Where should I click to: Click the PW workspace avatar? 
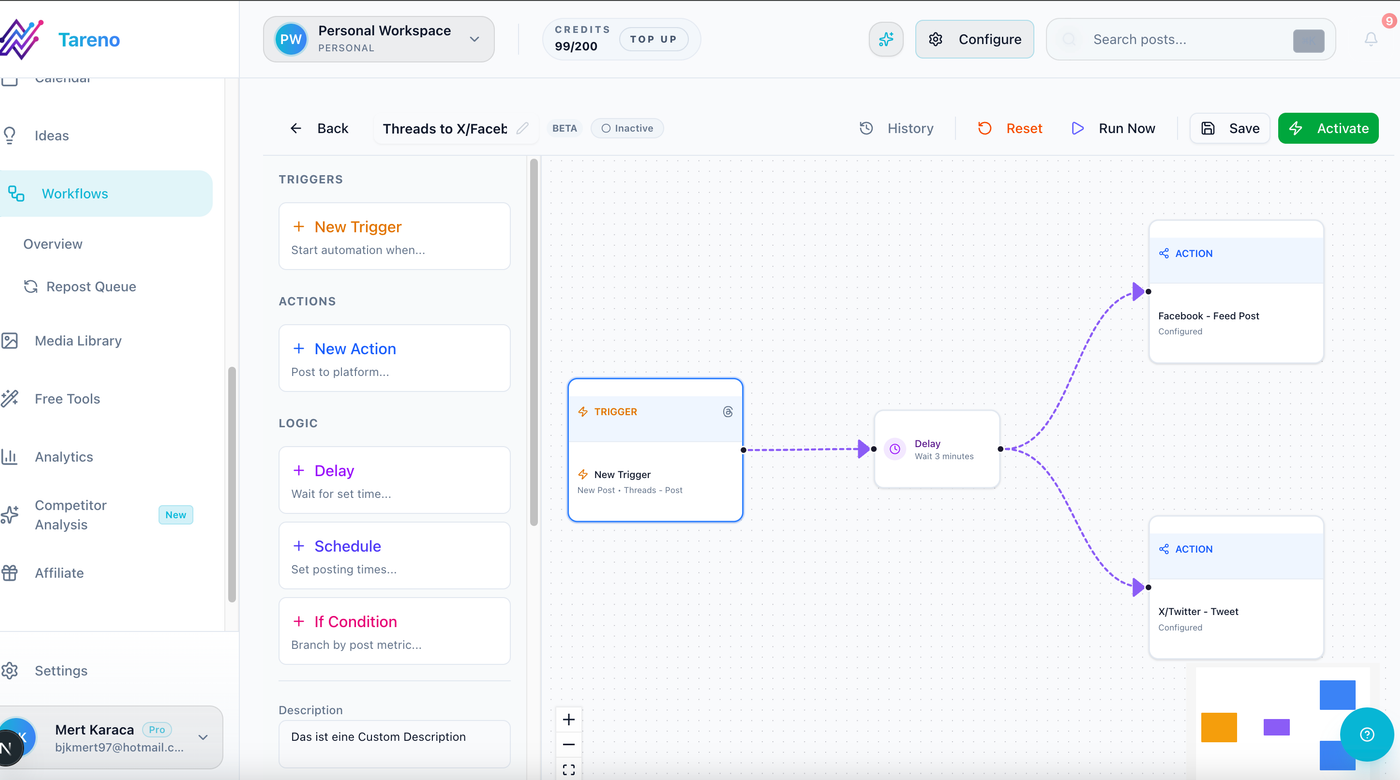point(291,39)
